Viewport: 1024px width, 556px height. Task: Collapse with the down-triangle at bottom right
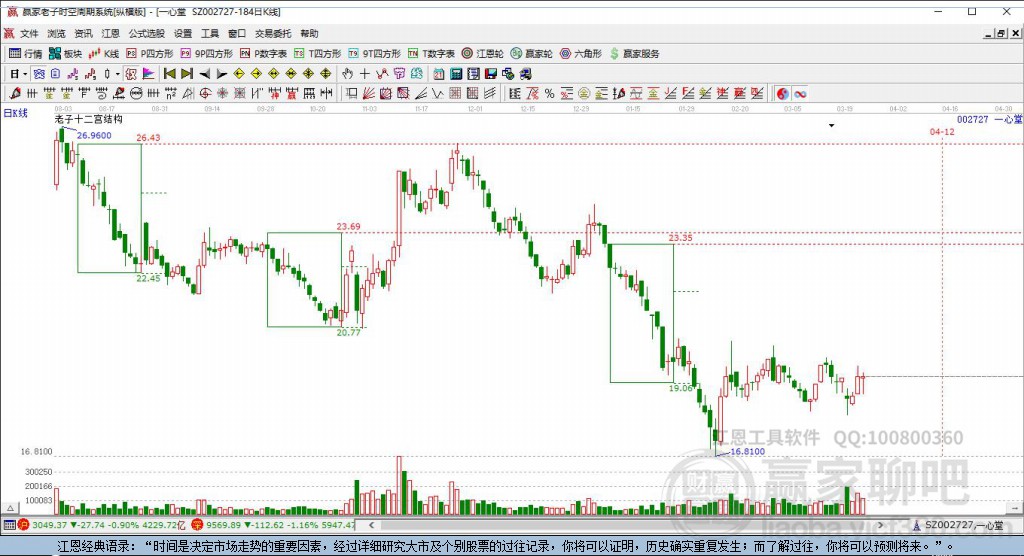click(x=1014, y=508)
